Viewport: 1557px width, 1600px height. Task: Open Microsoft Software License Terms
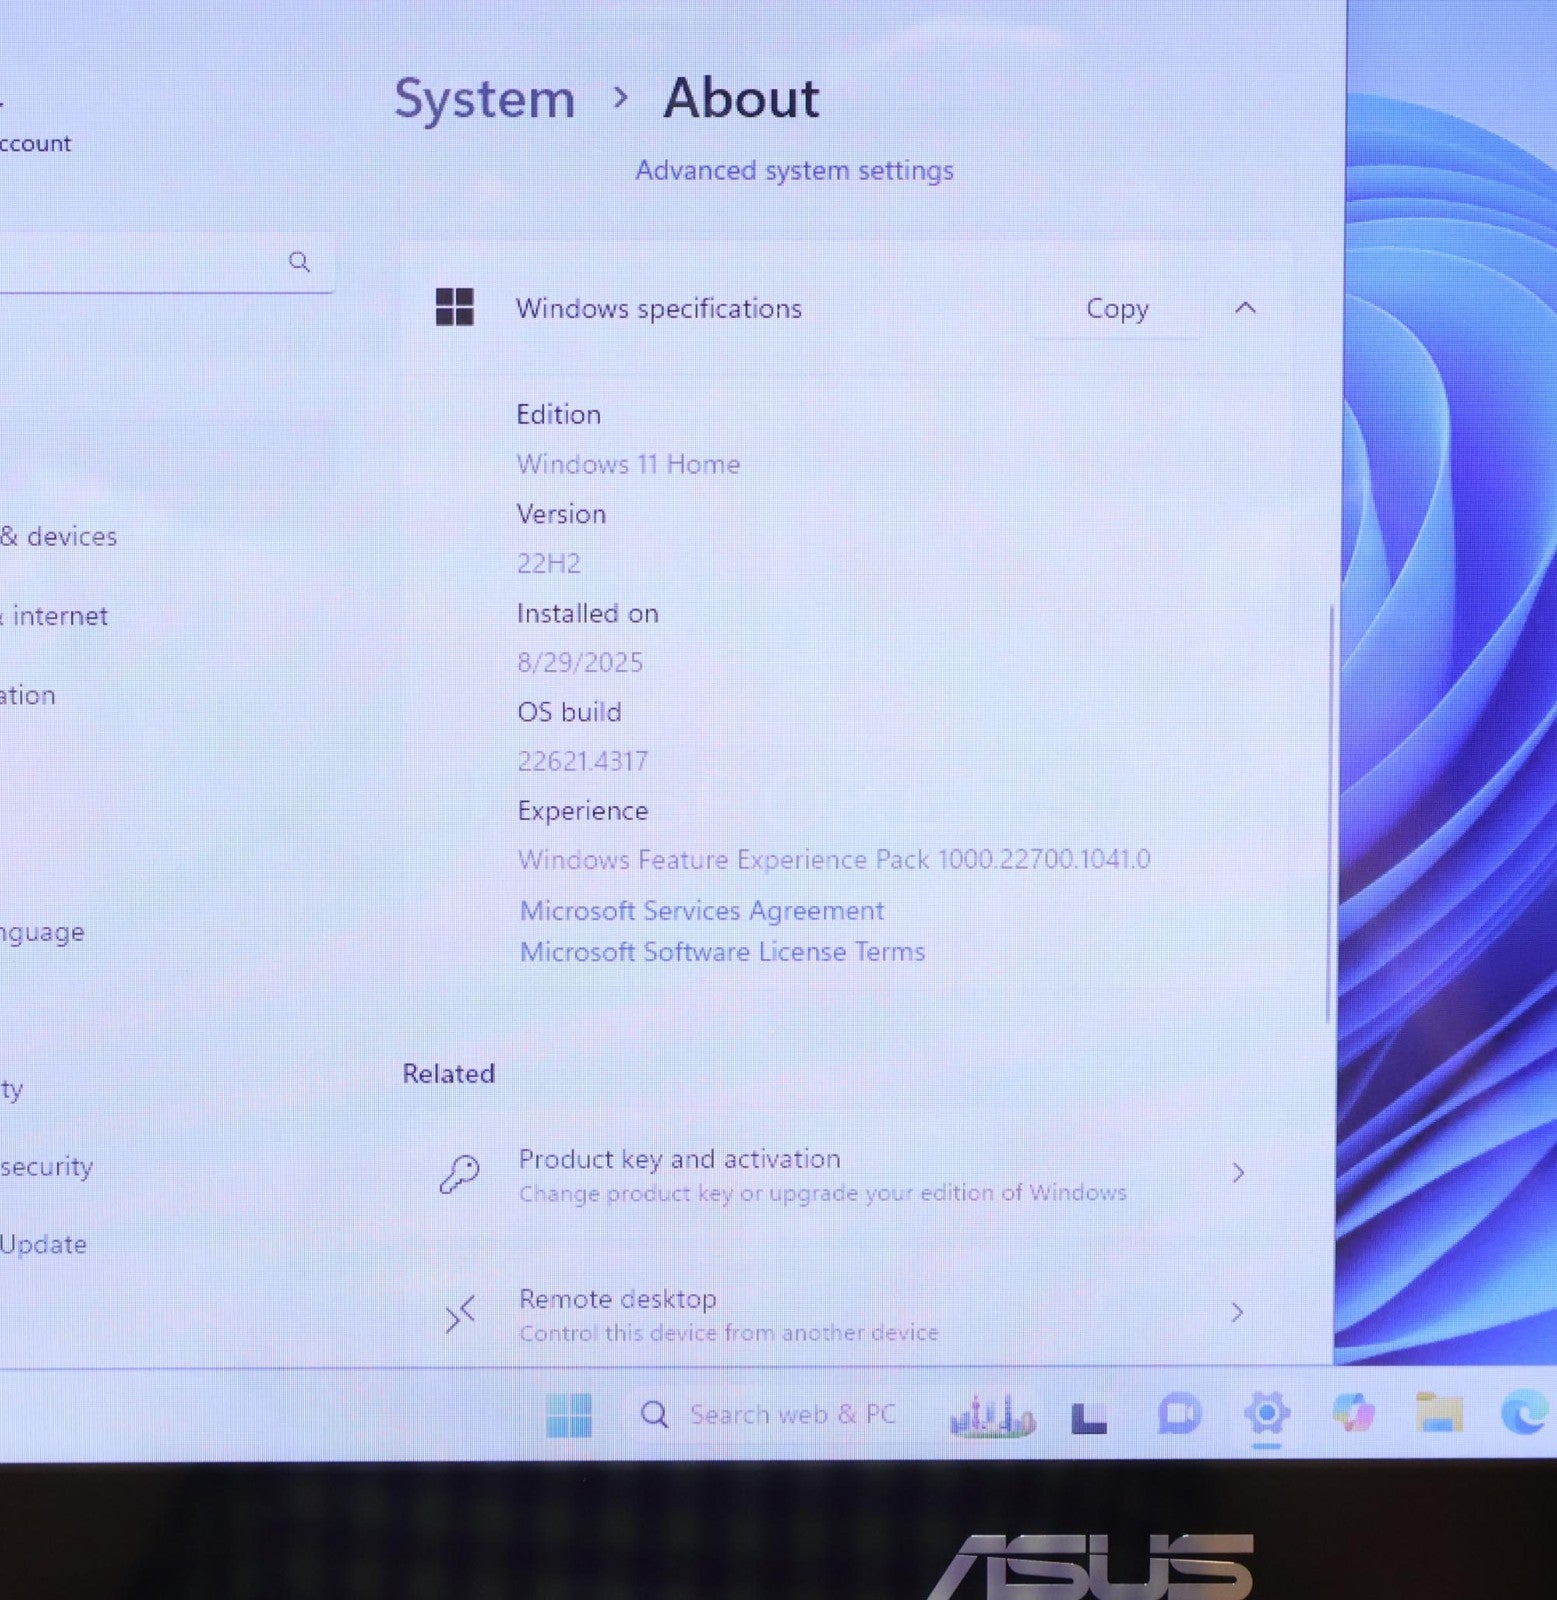point(722,952)
